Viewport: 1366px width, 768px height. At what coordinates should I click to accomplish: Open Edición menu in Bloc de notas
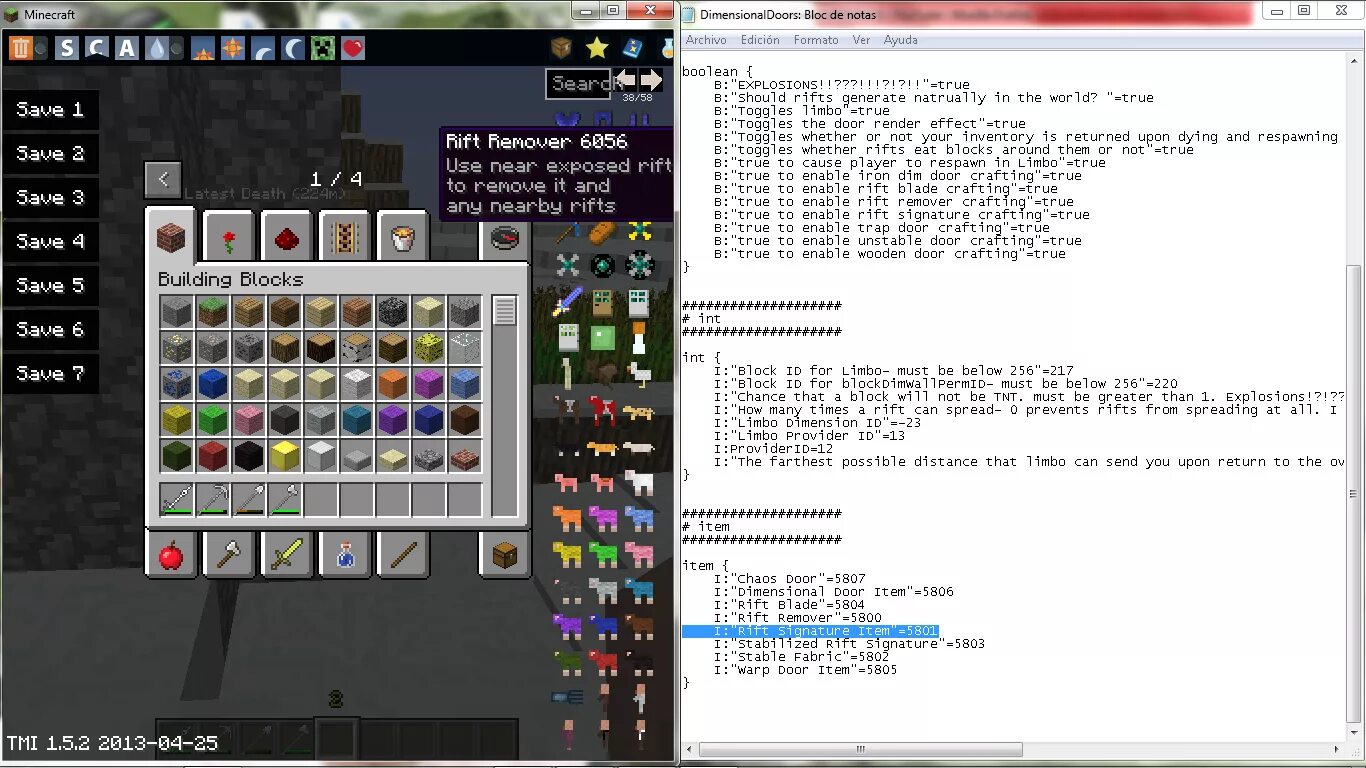point(760,40)
